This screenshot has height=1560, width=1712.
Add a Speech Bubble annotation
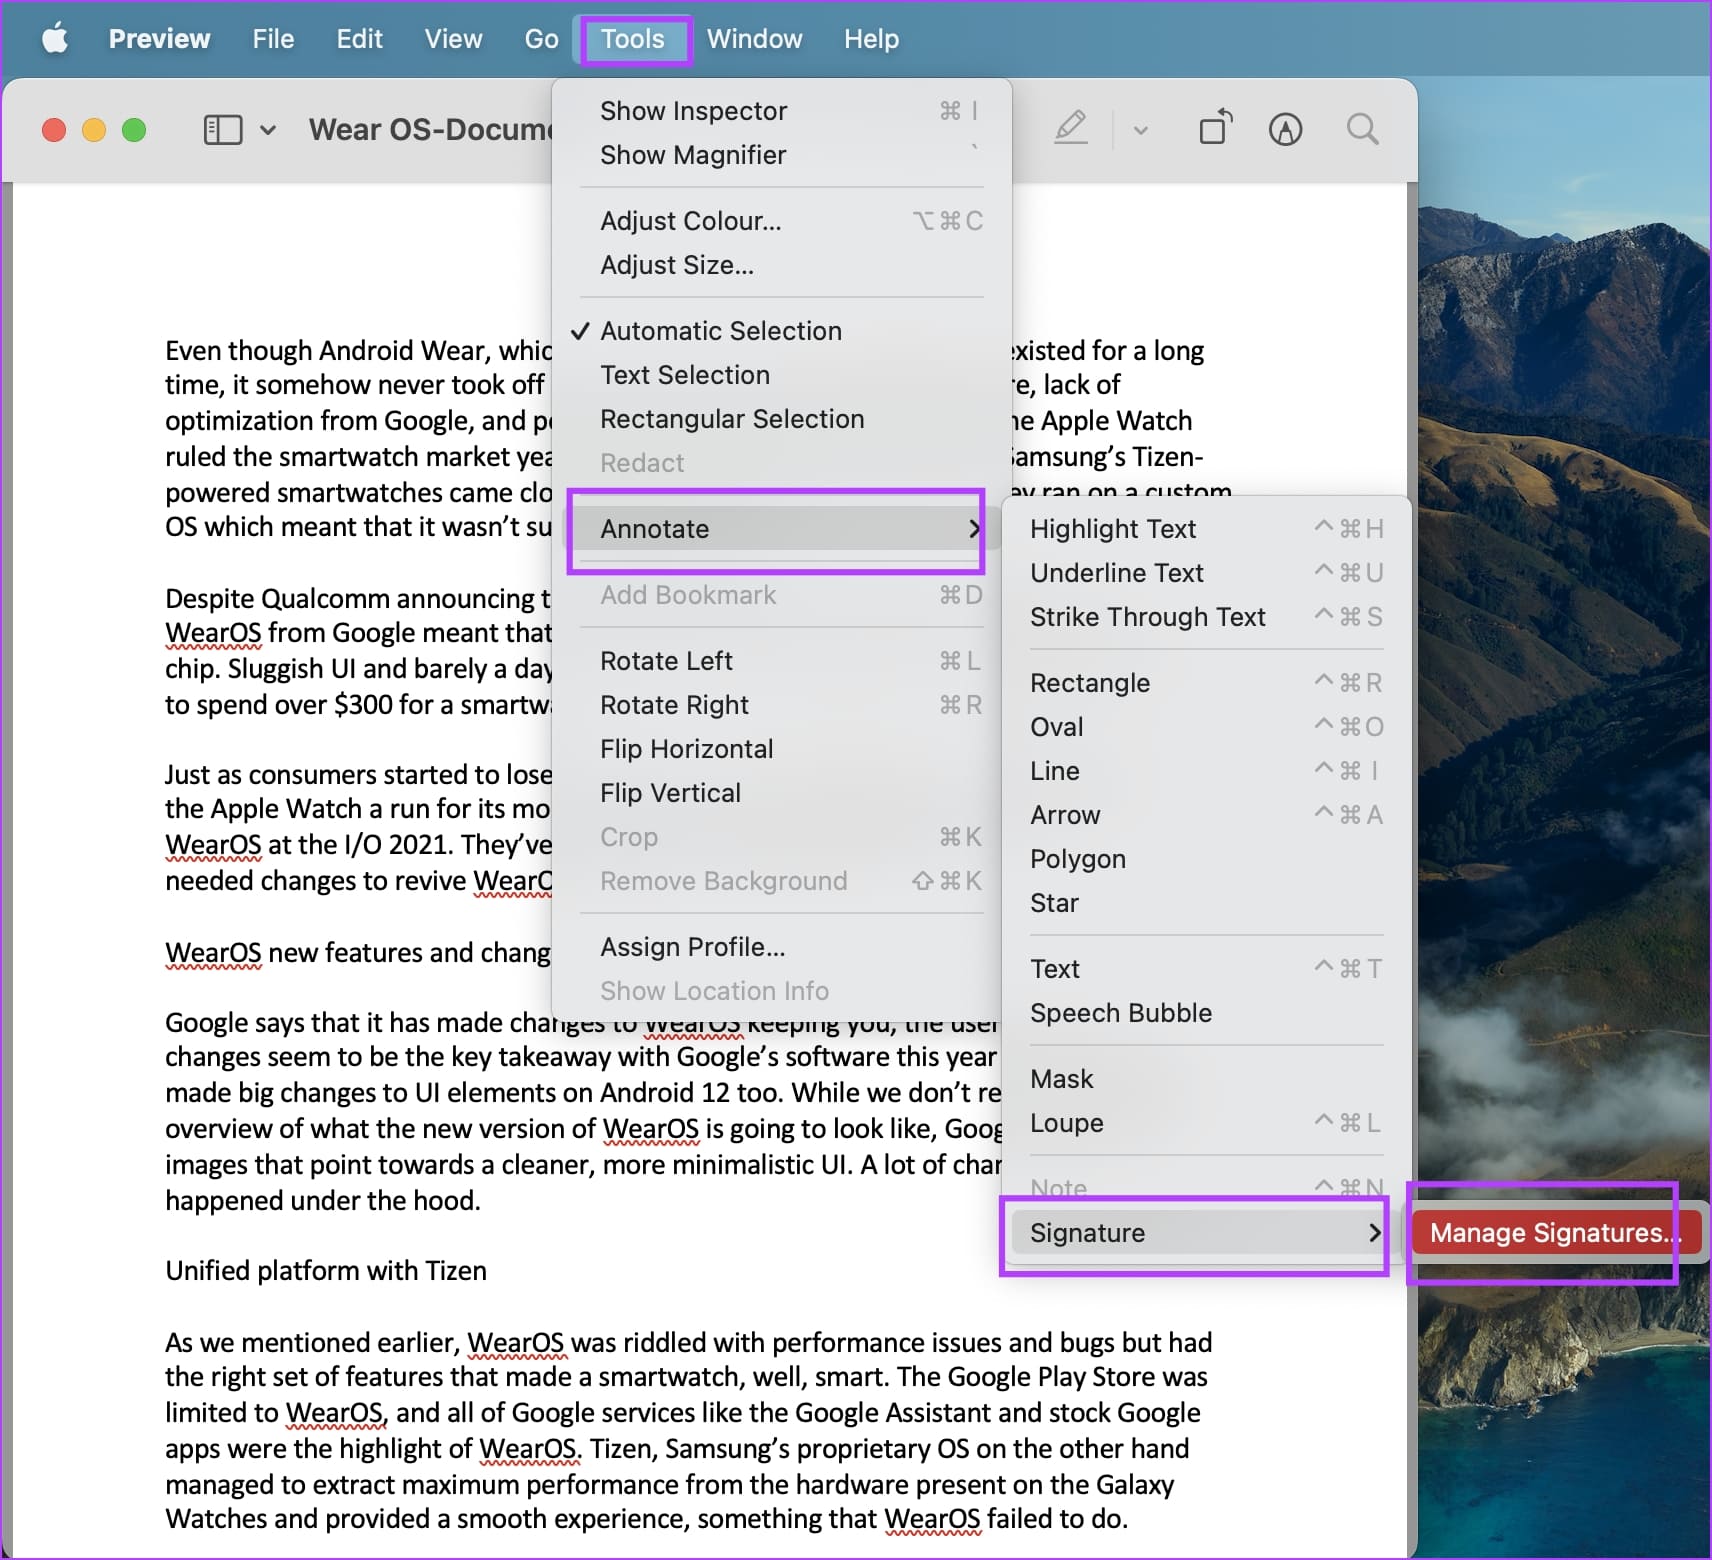click(1206, 1013)
